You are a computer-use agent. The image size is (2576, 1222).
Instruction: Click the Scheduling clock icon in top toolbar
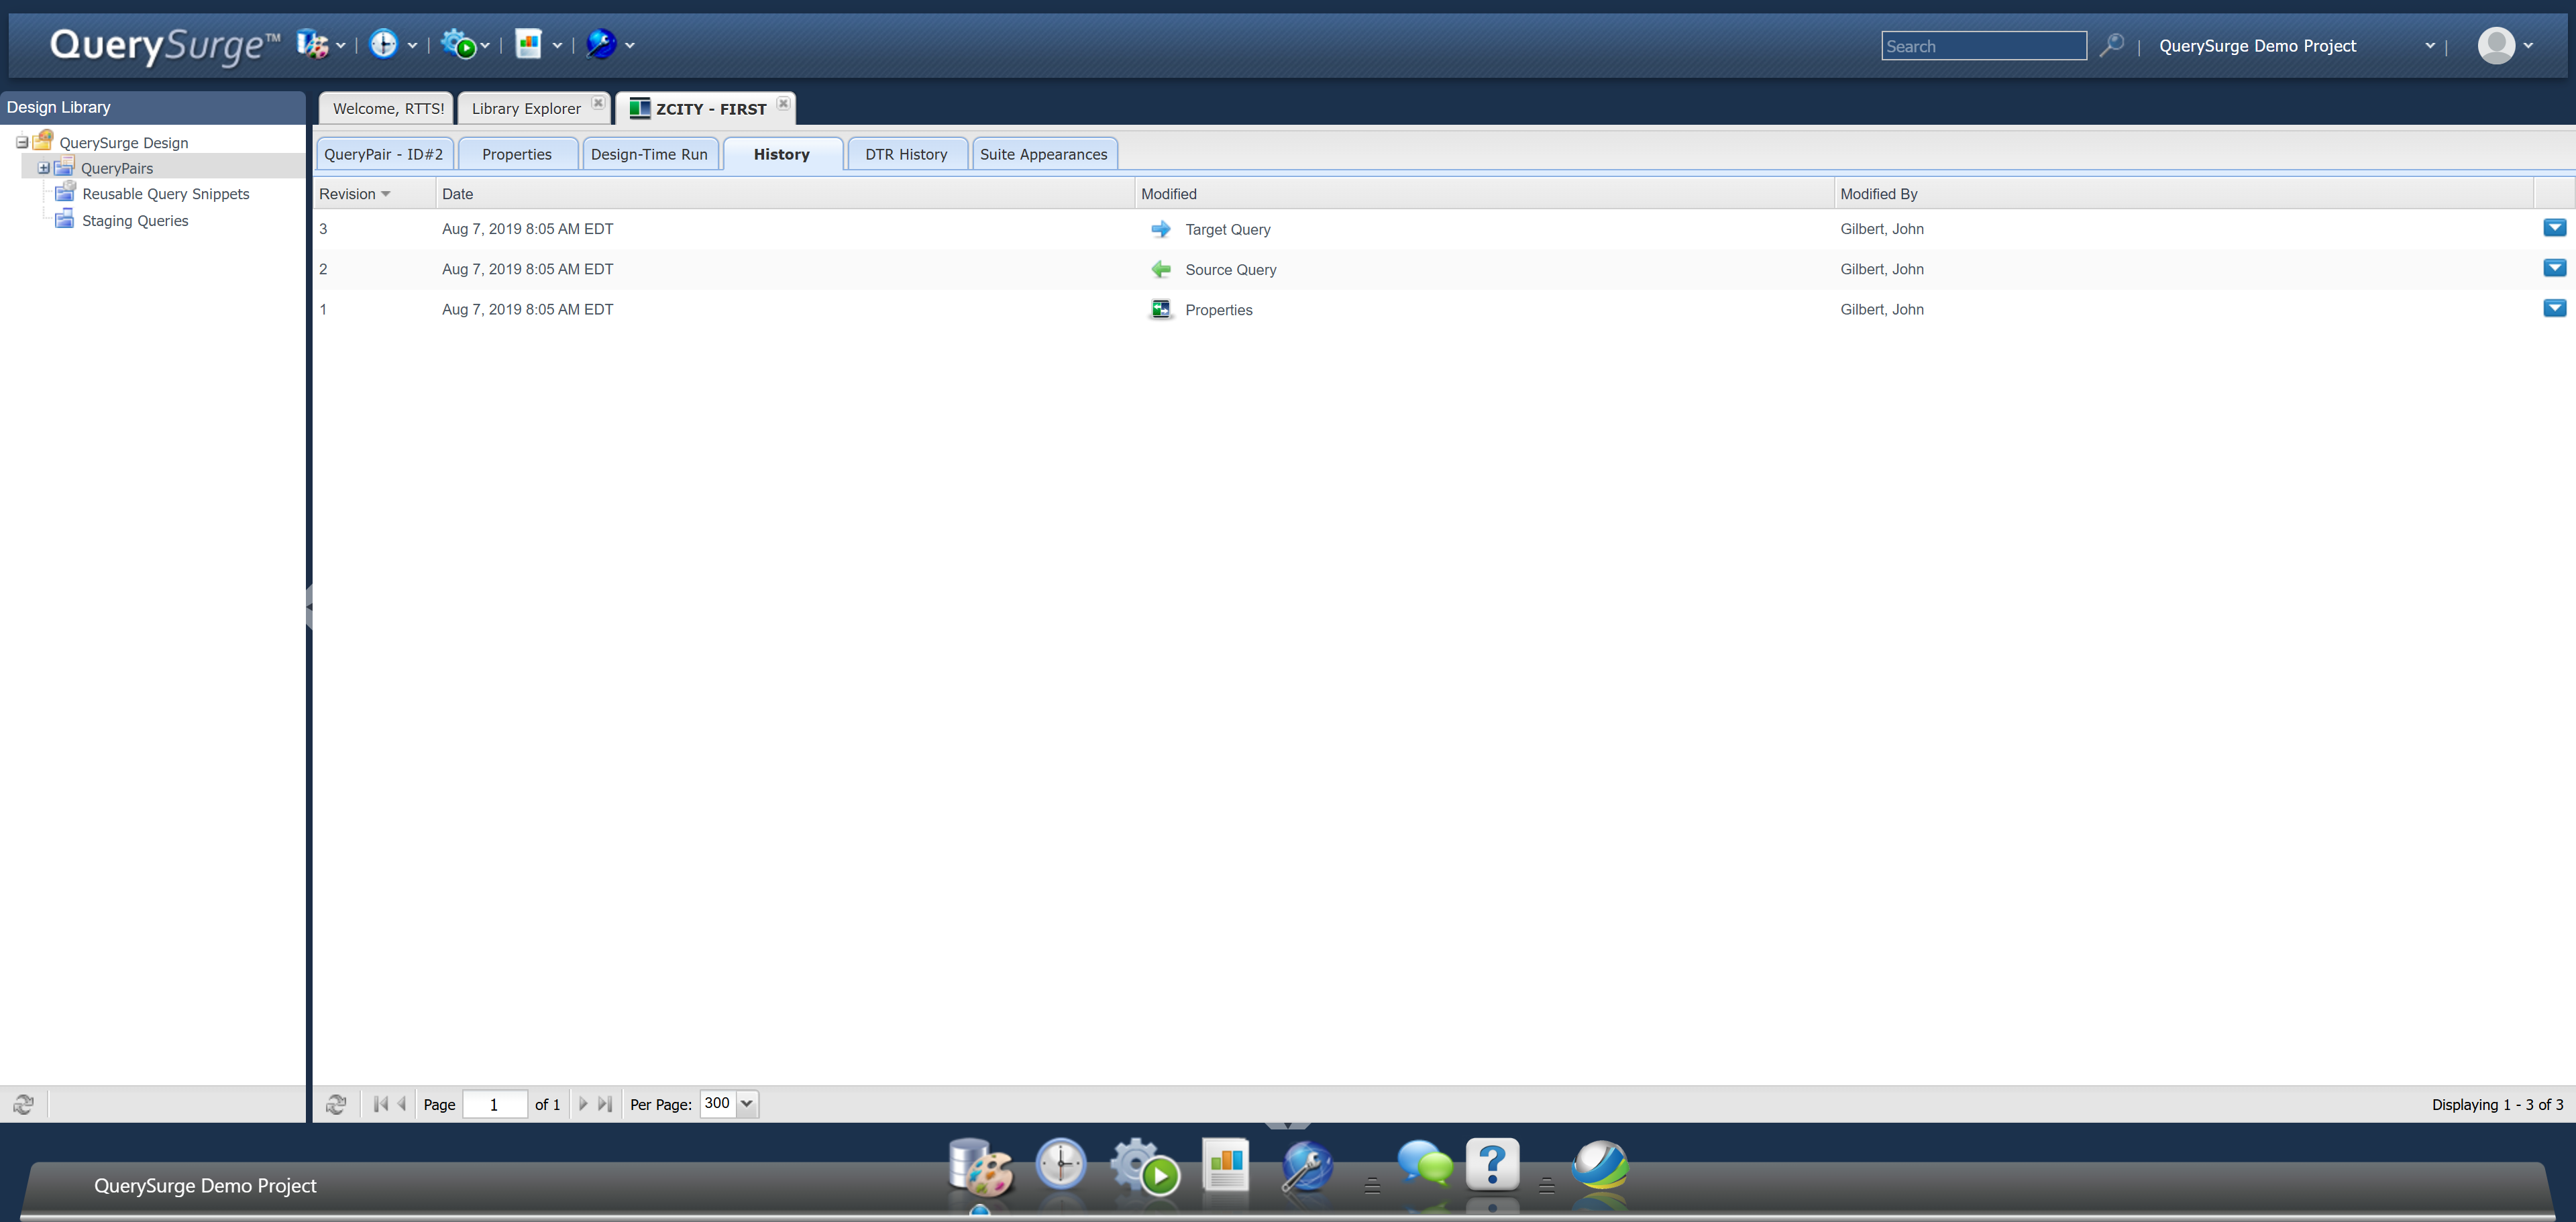point(383,44)
